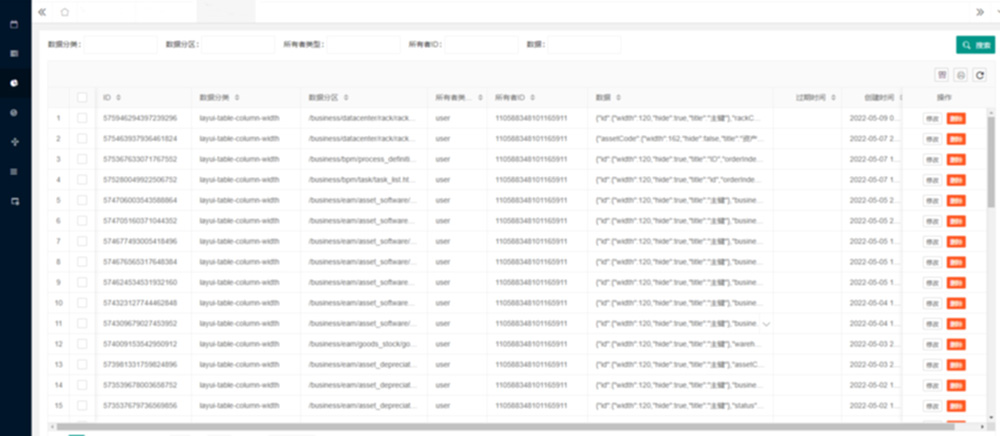
Task: Focus the 所有者类型 search input
Action: (364, 45)
